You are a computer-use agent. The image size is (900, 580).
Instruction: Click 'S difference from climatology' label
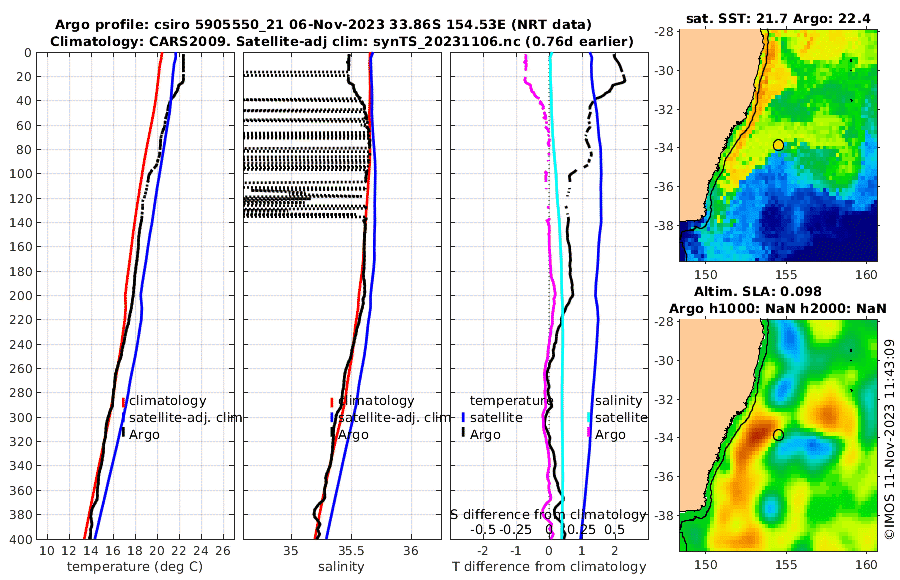[548, 514]
